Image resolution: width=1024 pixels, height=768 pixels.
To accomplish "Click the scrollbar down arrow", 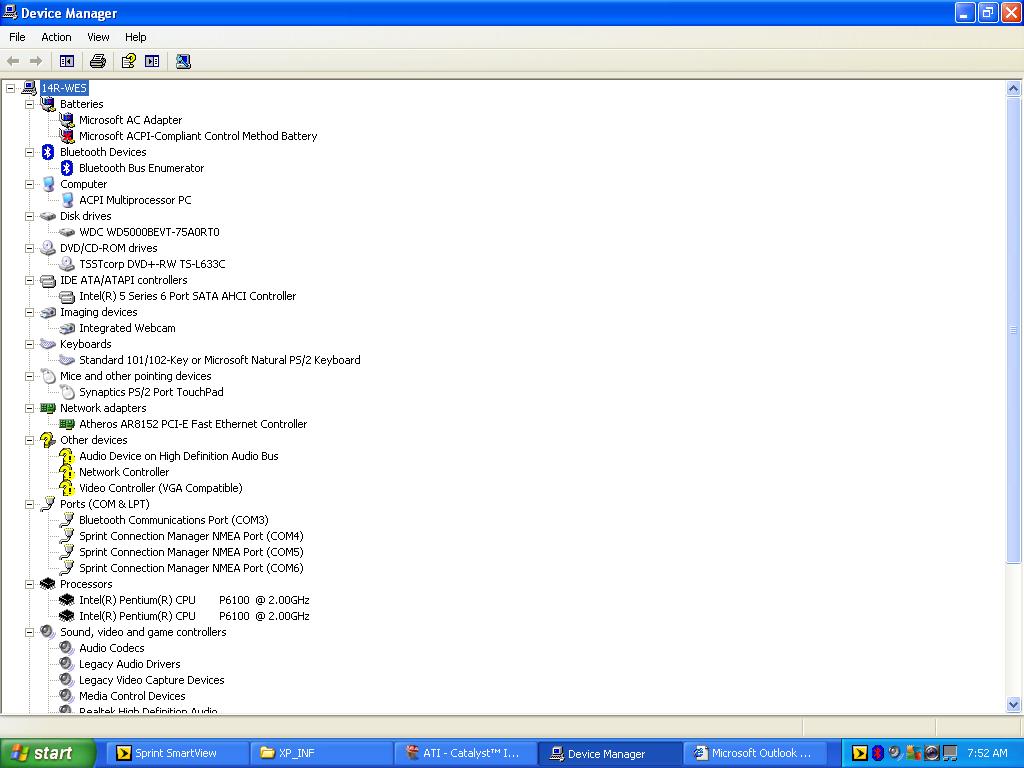I will click(1014, 704).
